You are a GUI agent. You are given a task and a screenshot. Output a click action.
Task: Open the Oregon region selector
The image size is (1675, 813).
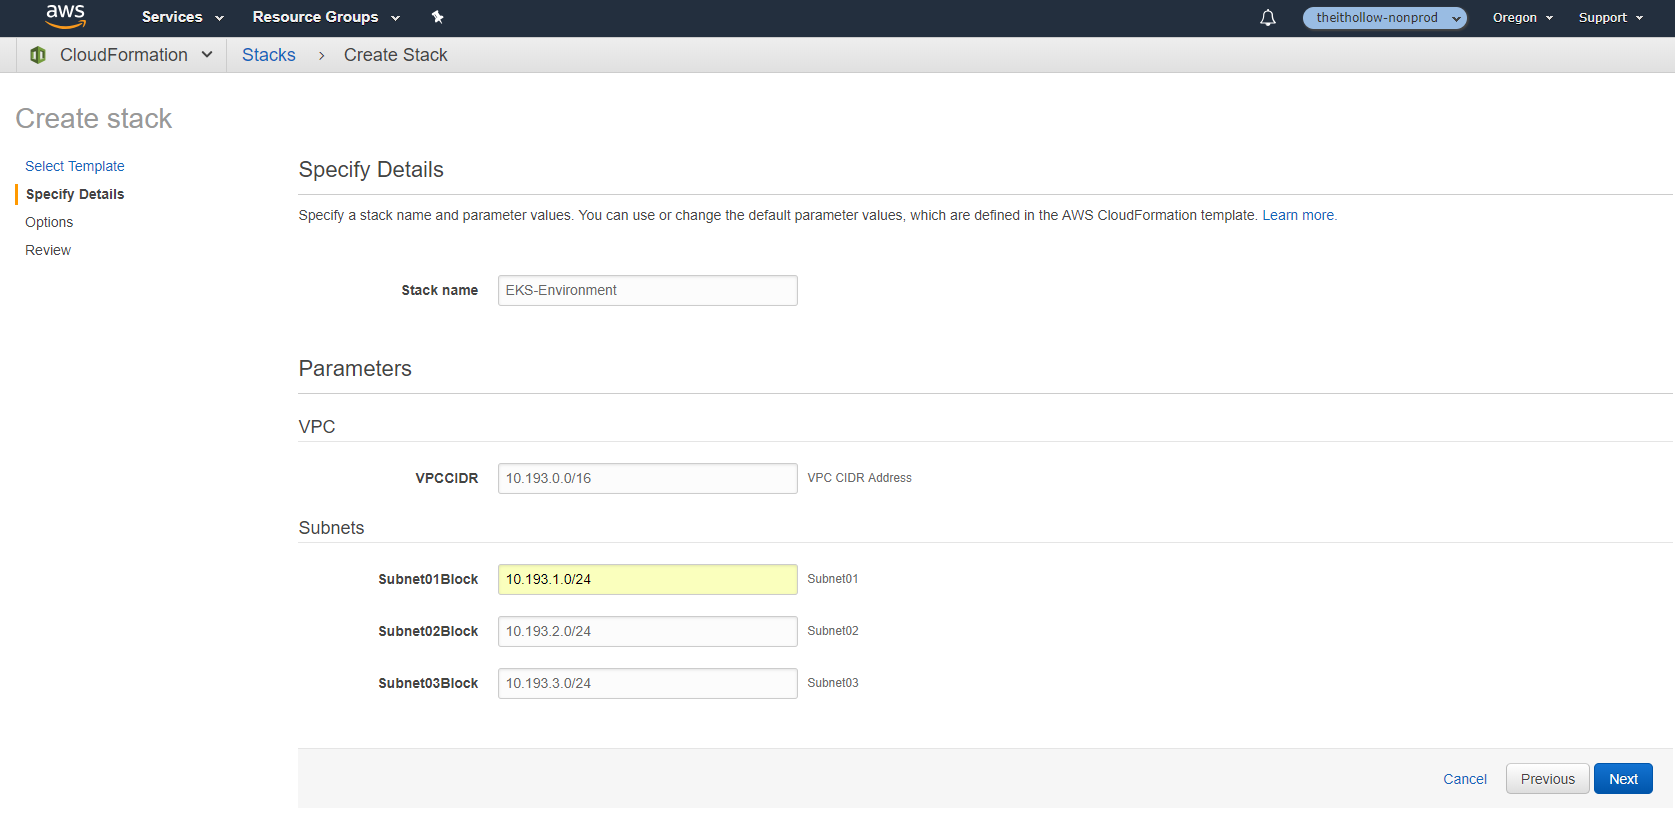[1522, 18]
